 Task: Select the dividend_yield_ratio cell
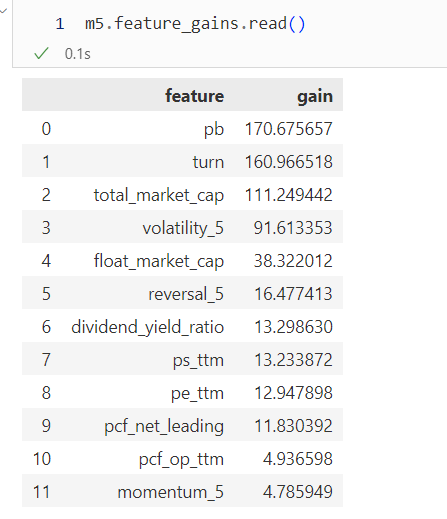coord(147,327)
